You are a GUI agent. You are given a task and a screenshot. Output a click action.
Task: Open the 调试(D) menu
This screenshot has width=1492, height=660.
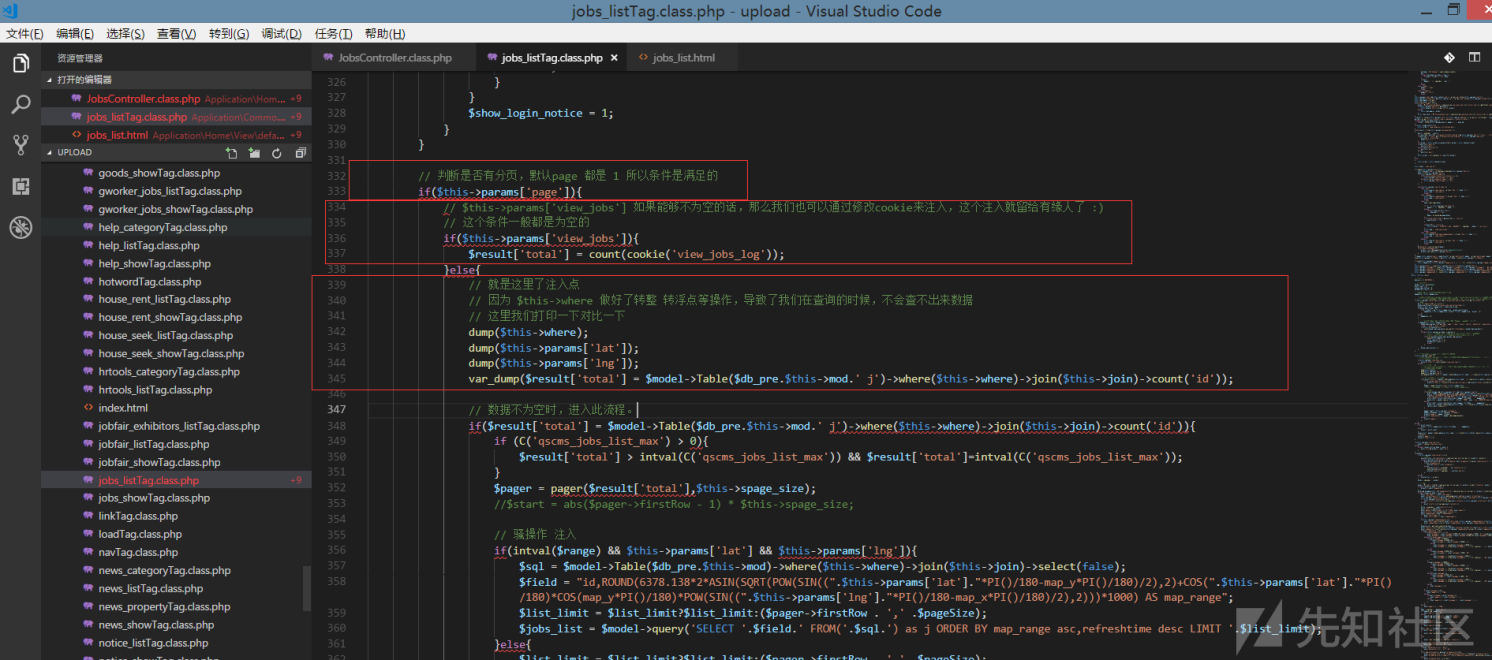coord(281,34)
